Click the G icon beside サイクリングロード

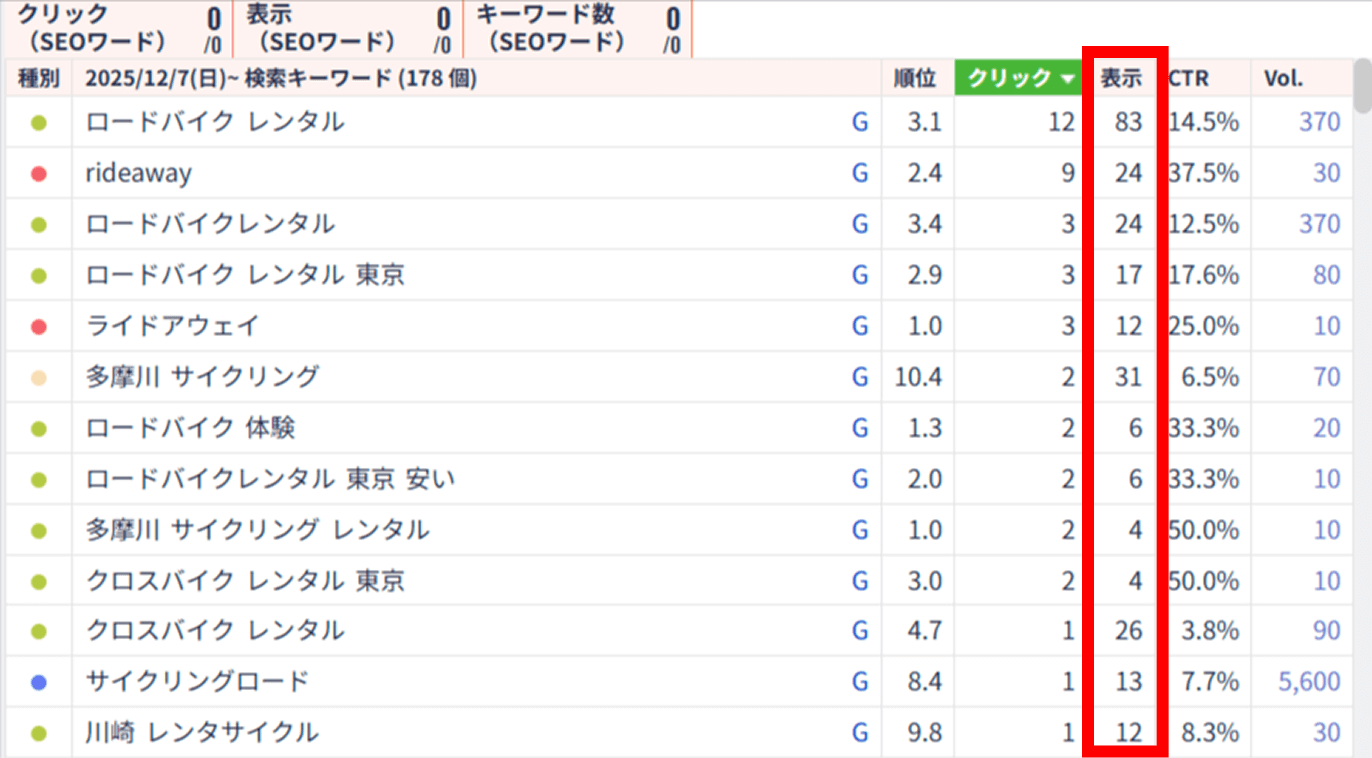[x=859, y=682]
